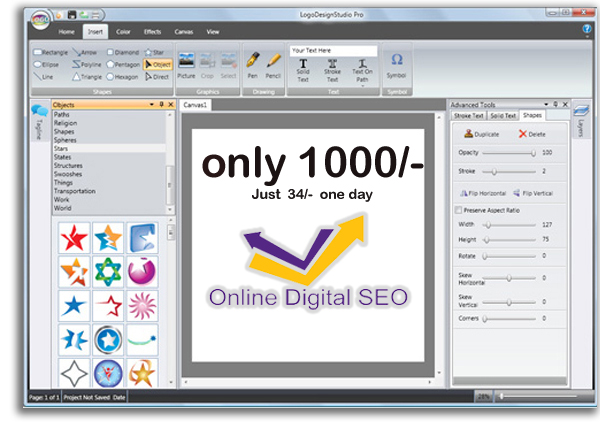This screenshot has height=425, width=600.
Task: Choose the Pen drawing tool
Action: pos(253,65)
